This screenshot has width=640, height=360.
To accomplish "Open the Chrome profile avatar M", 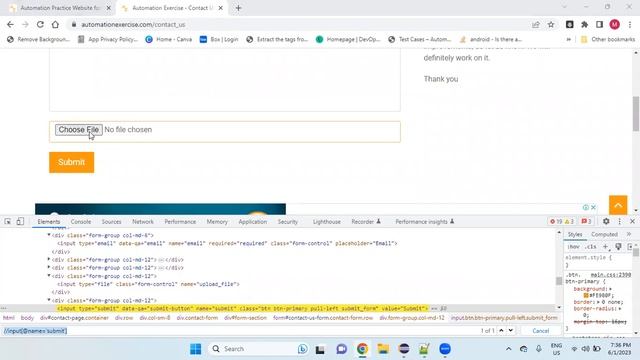I will click(615, 24).
